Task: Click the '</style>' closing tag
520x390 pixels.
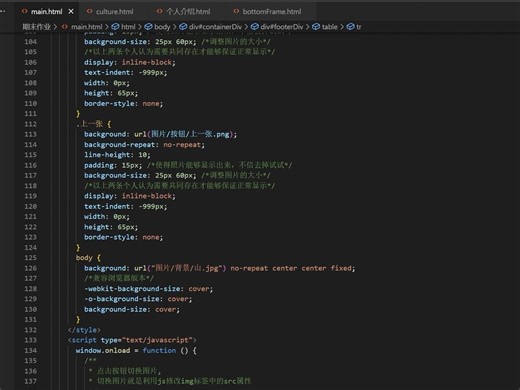Action: pyautogui.click(x=84, y=330)
